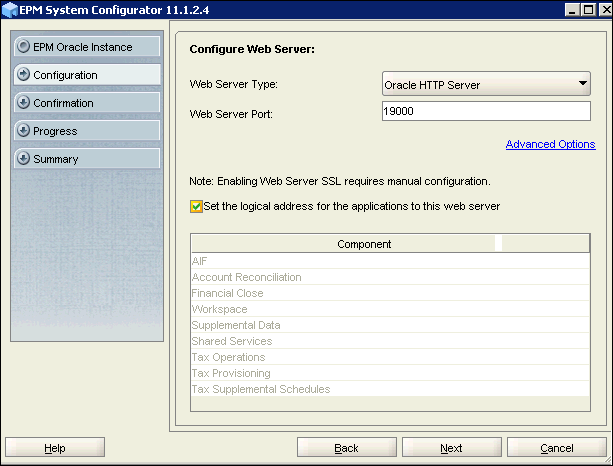Viewport: 613px width, 466px height.
Task: Select the AIF component row
Action: 390,261
